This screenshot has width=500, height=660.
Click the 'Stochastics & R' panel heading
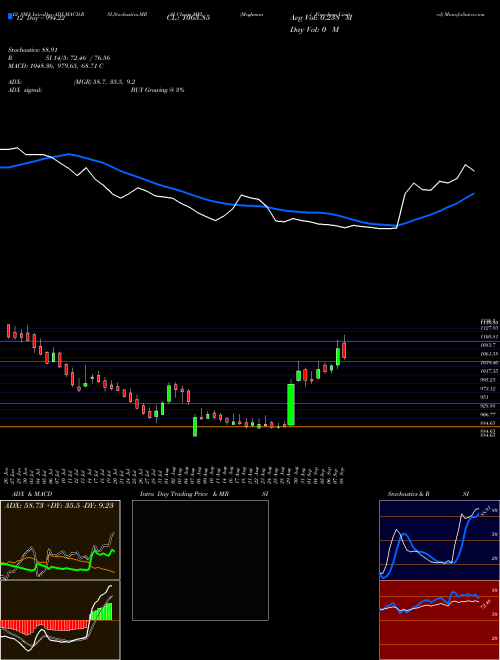point(408,494)
